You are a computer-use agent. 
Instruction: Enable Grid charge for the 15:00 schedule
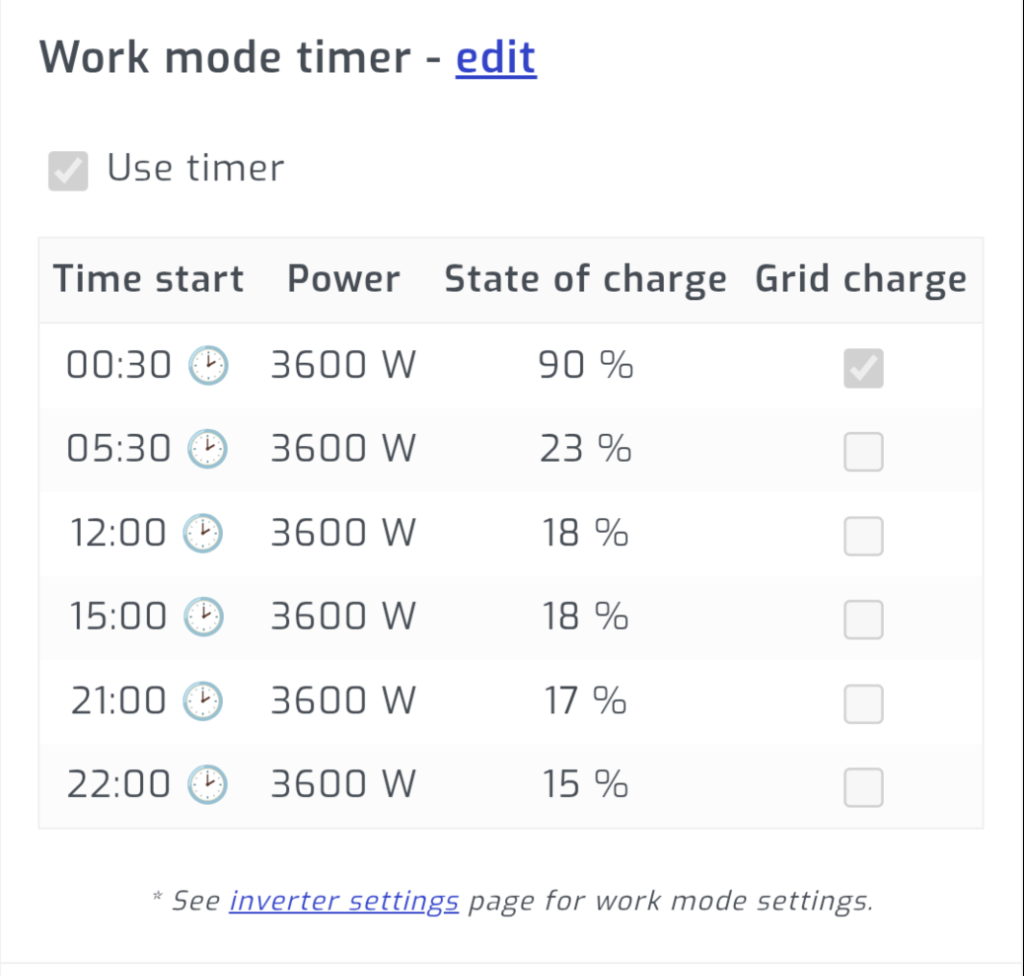point(862,620)
